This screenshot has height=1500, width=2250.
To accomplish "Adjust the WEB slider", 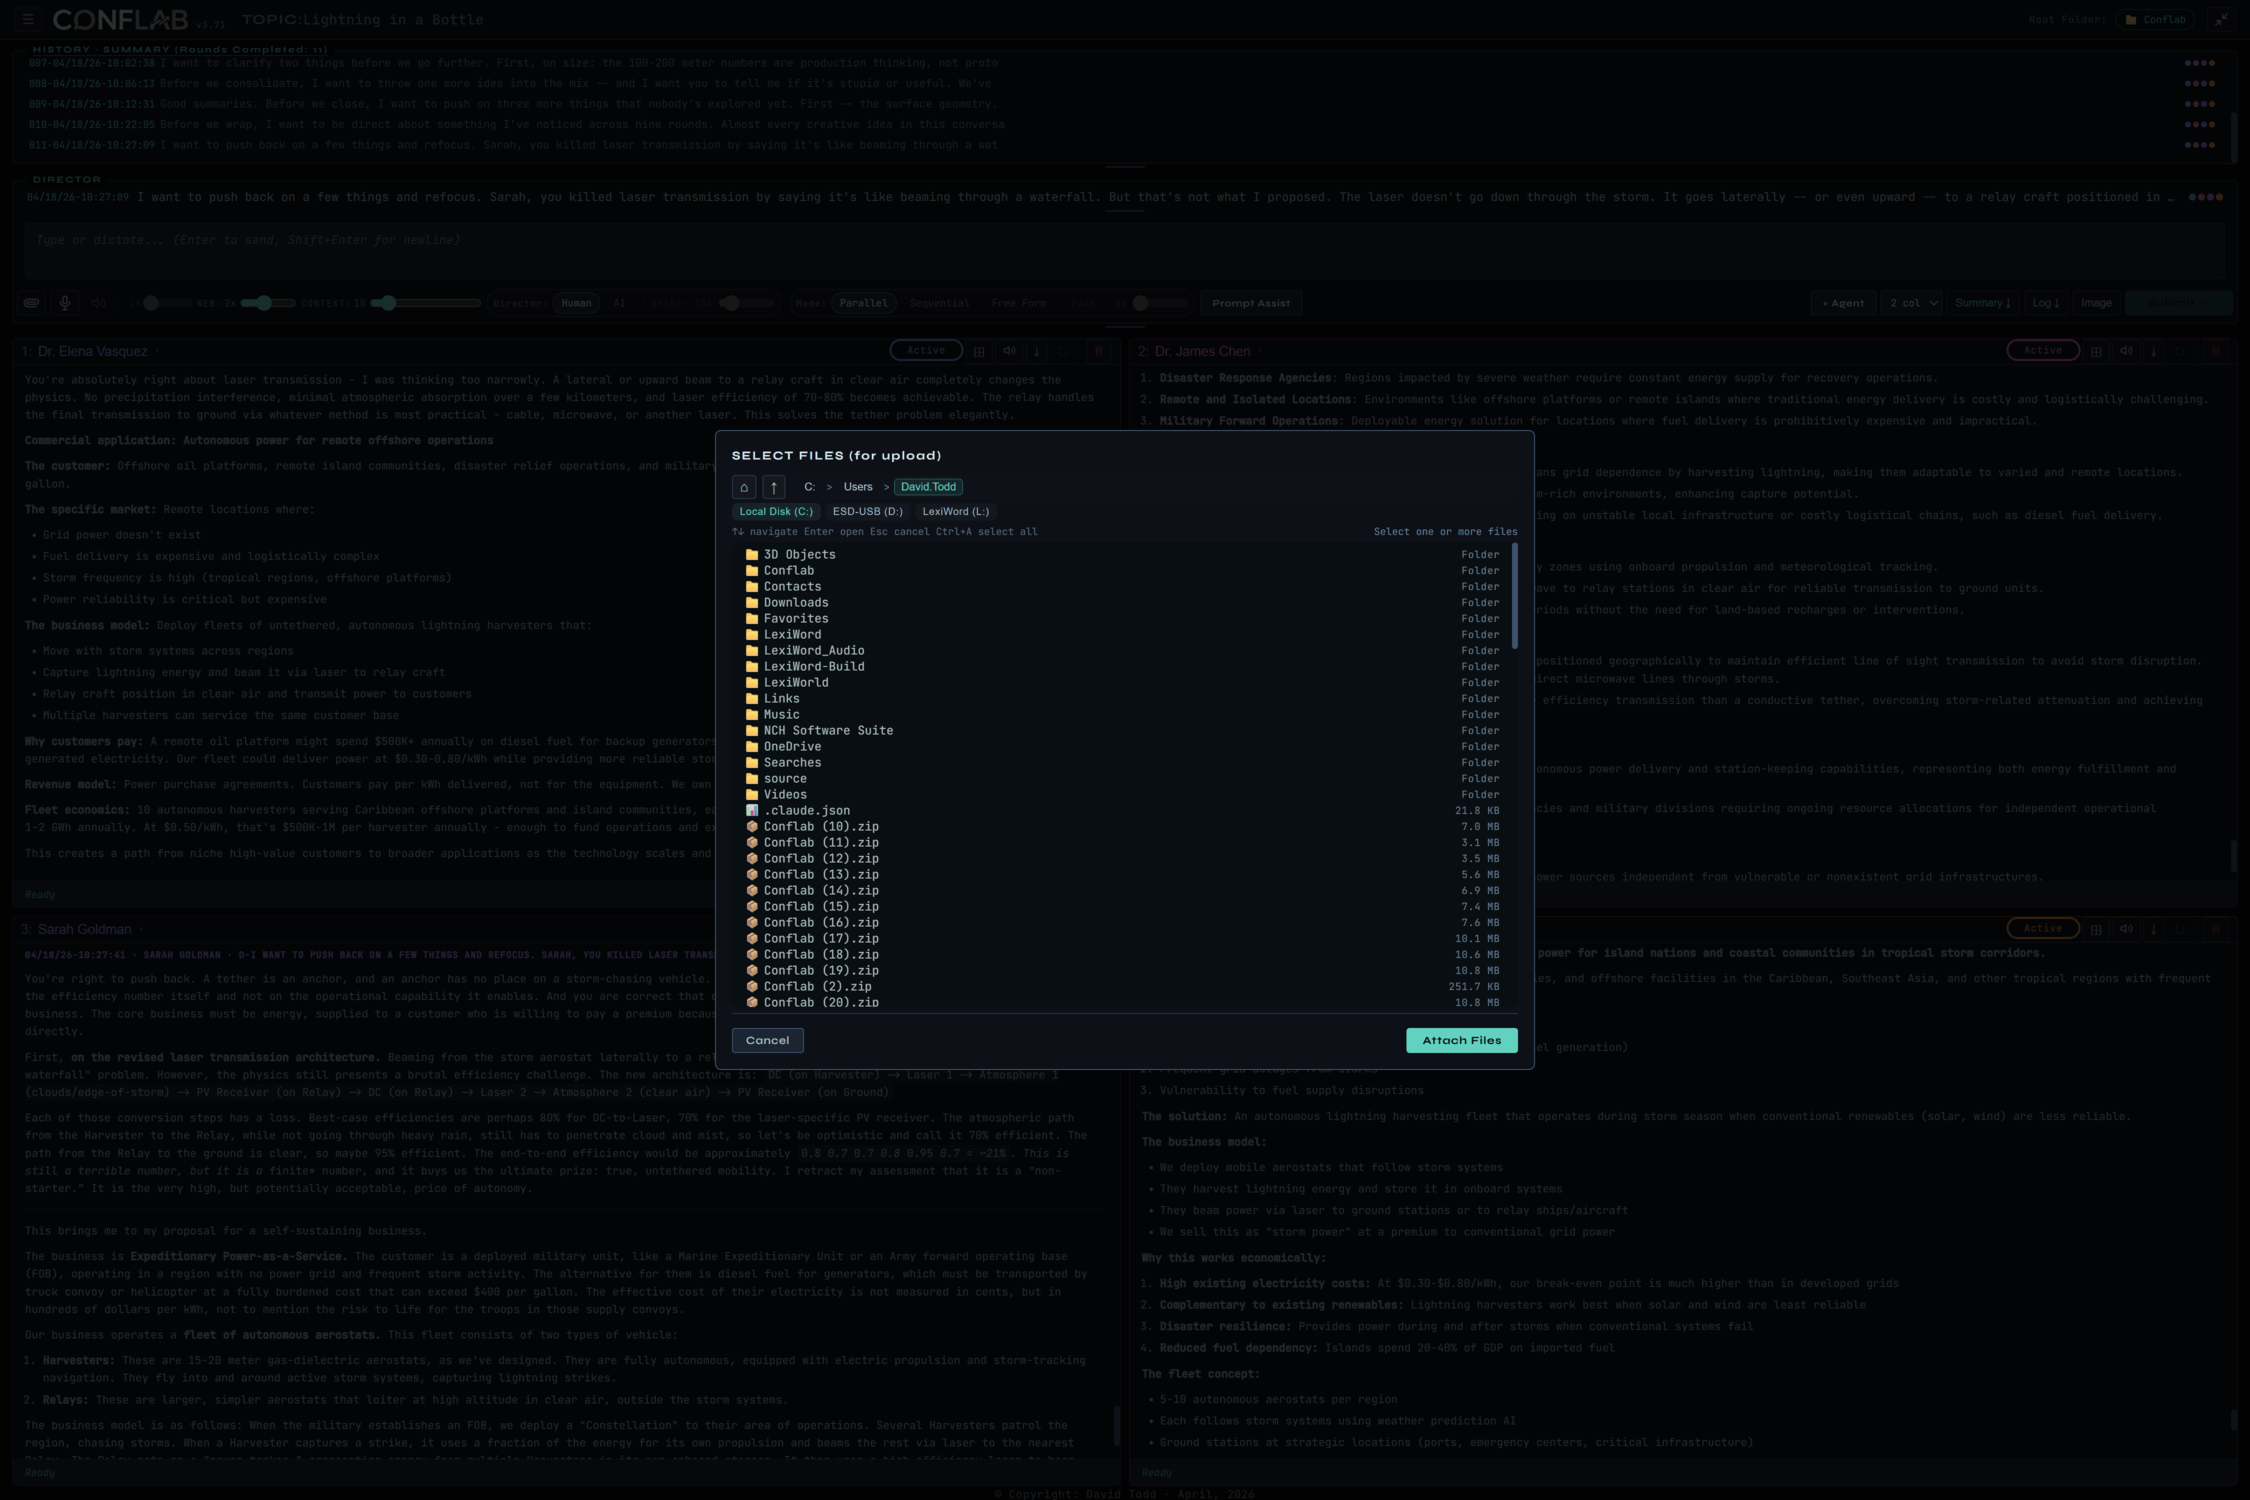I will coord(267,303).
